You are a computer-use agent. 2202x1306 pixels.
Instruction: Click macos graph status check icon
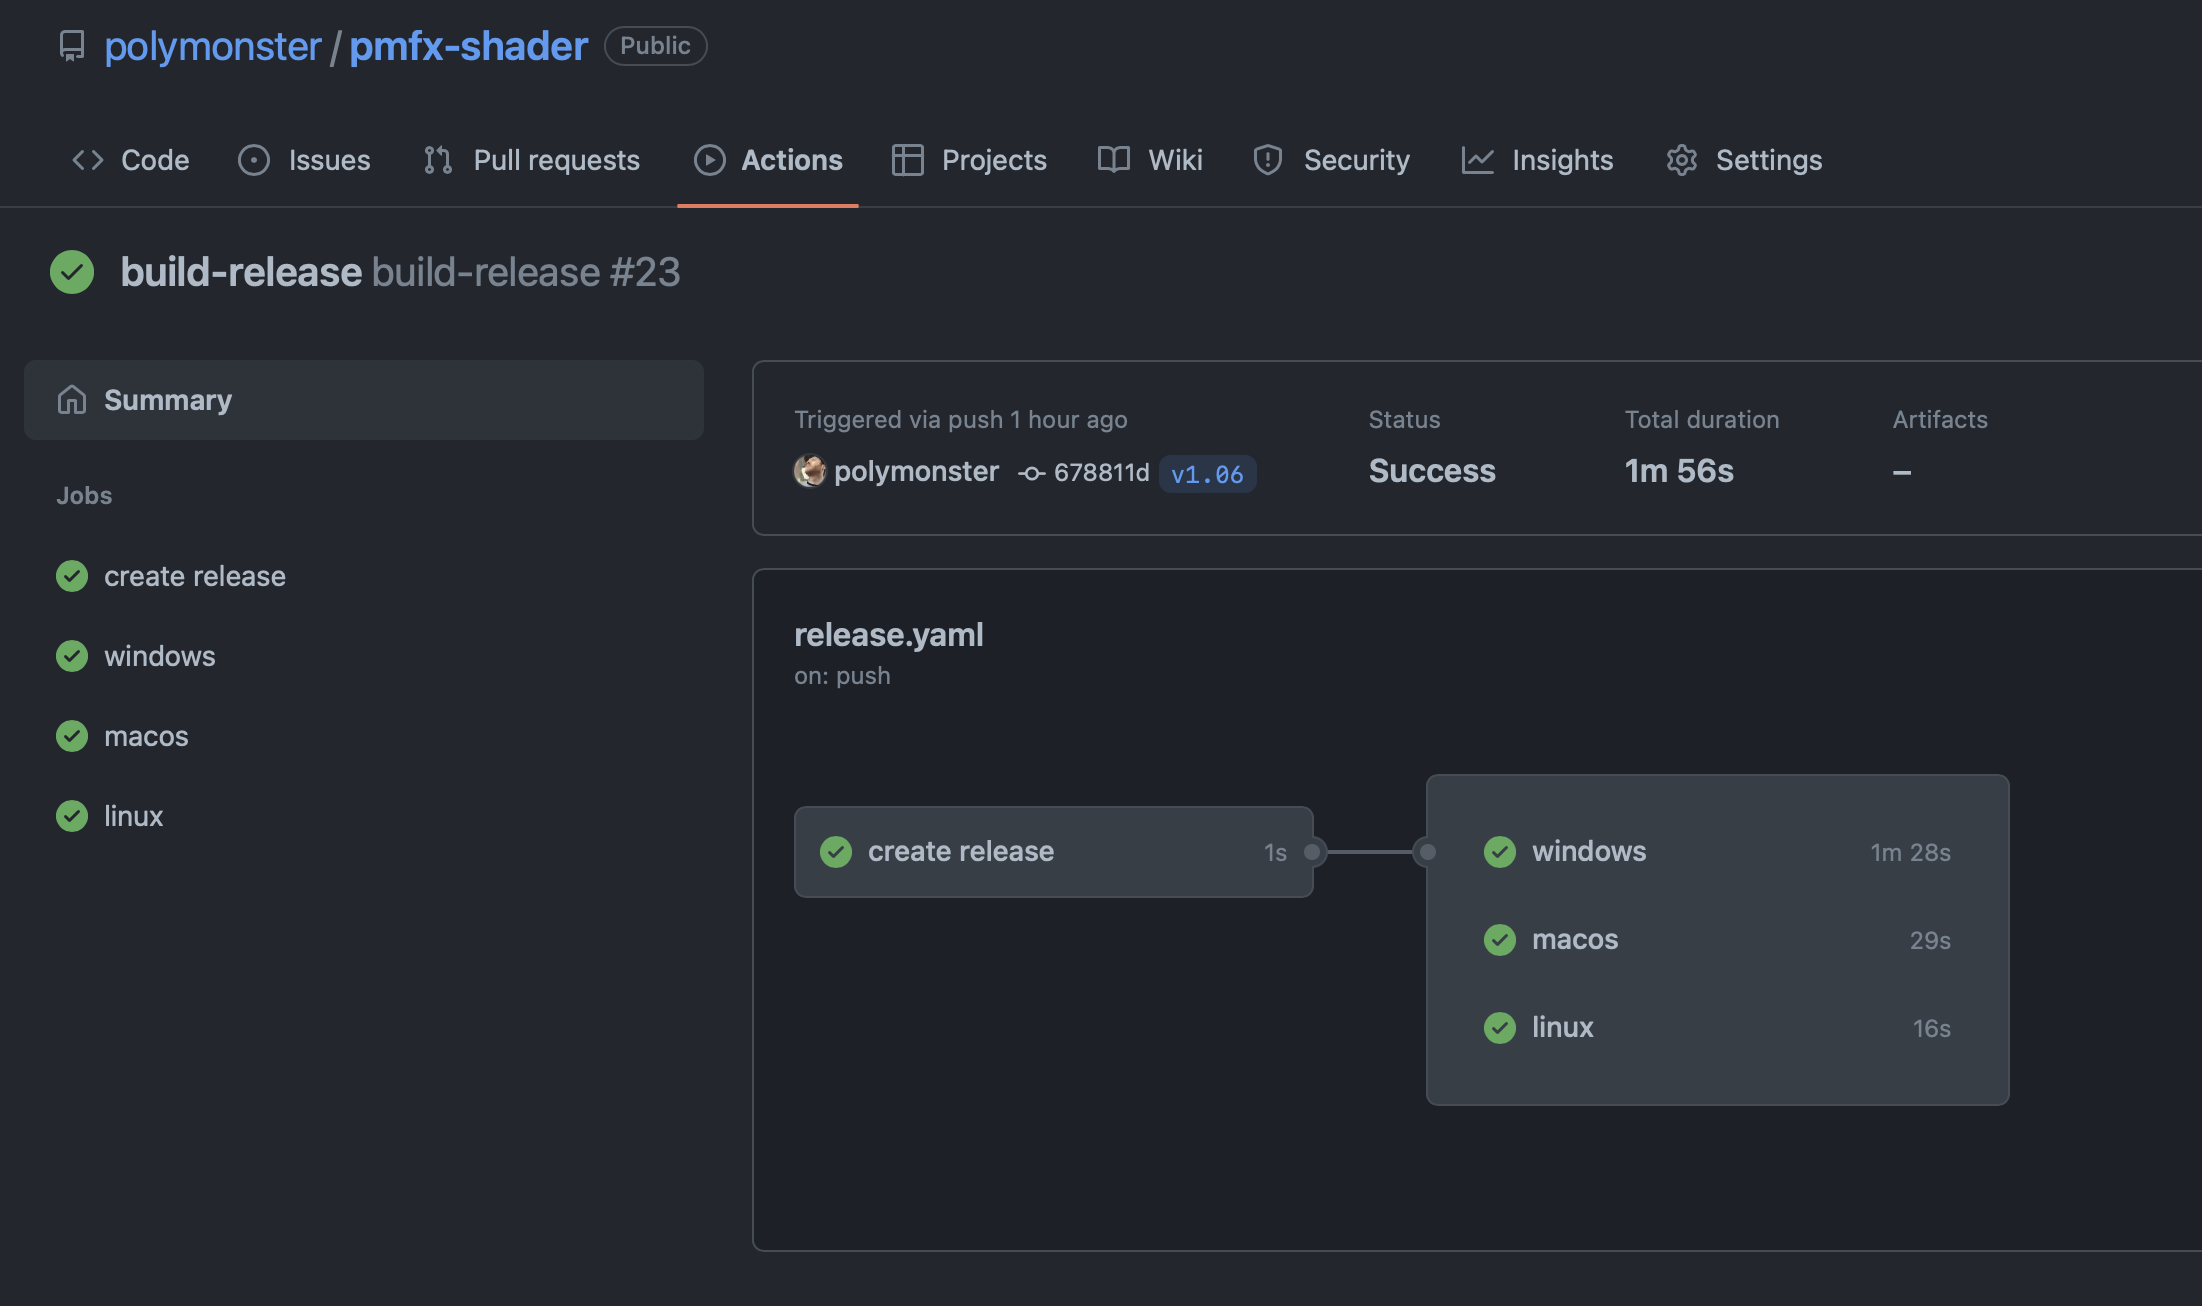click(x=1500, y=940)
